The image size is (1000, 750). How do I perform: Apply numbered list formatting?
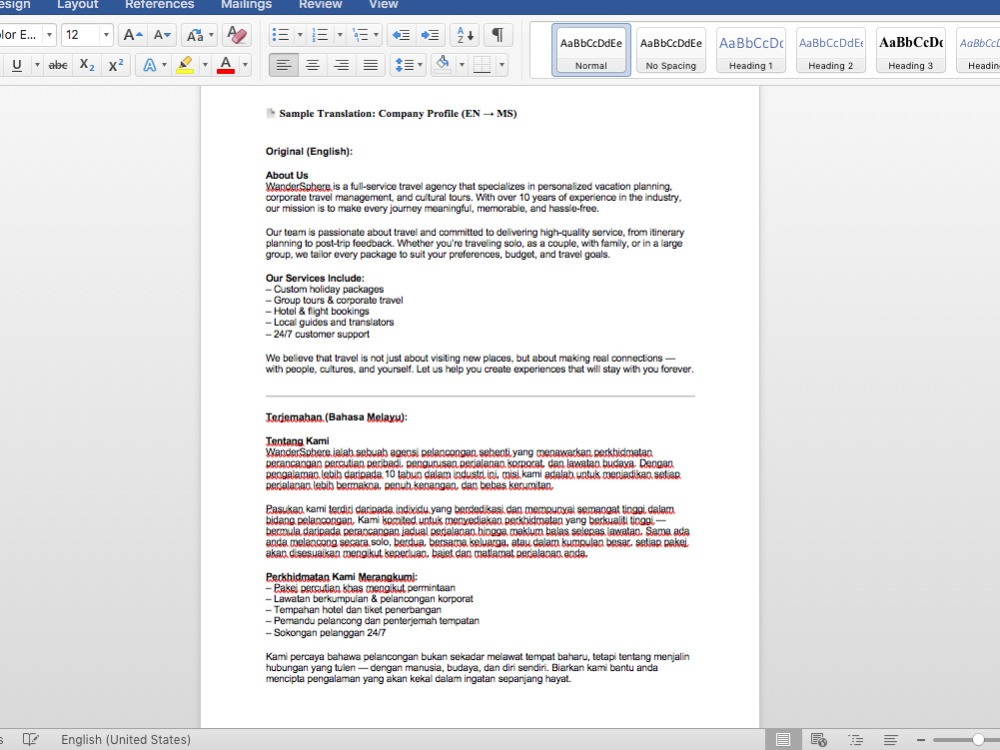320,35
